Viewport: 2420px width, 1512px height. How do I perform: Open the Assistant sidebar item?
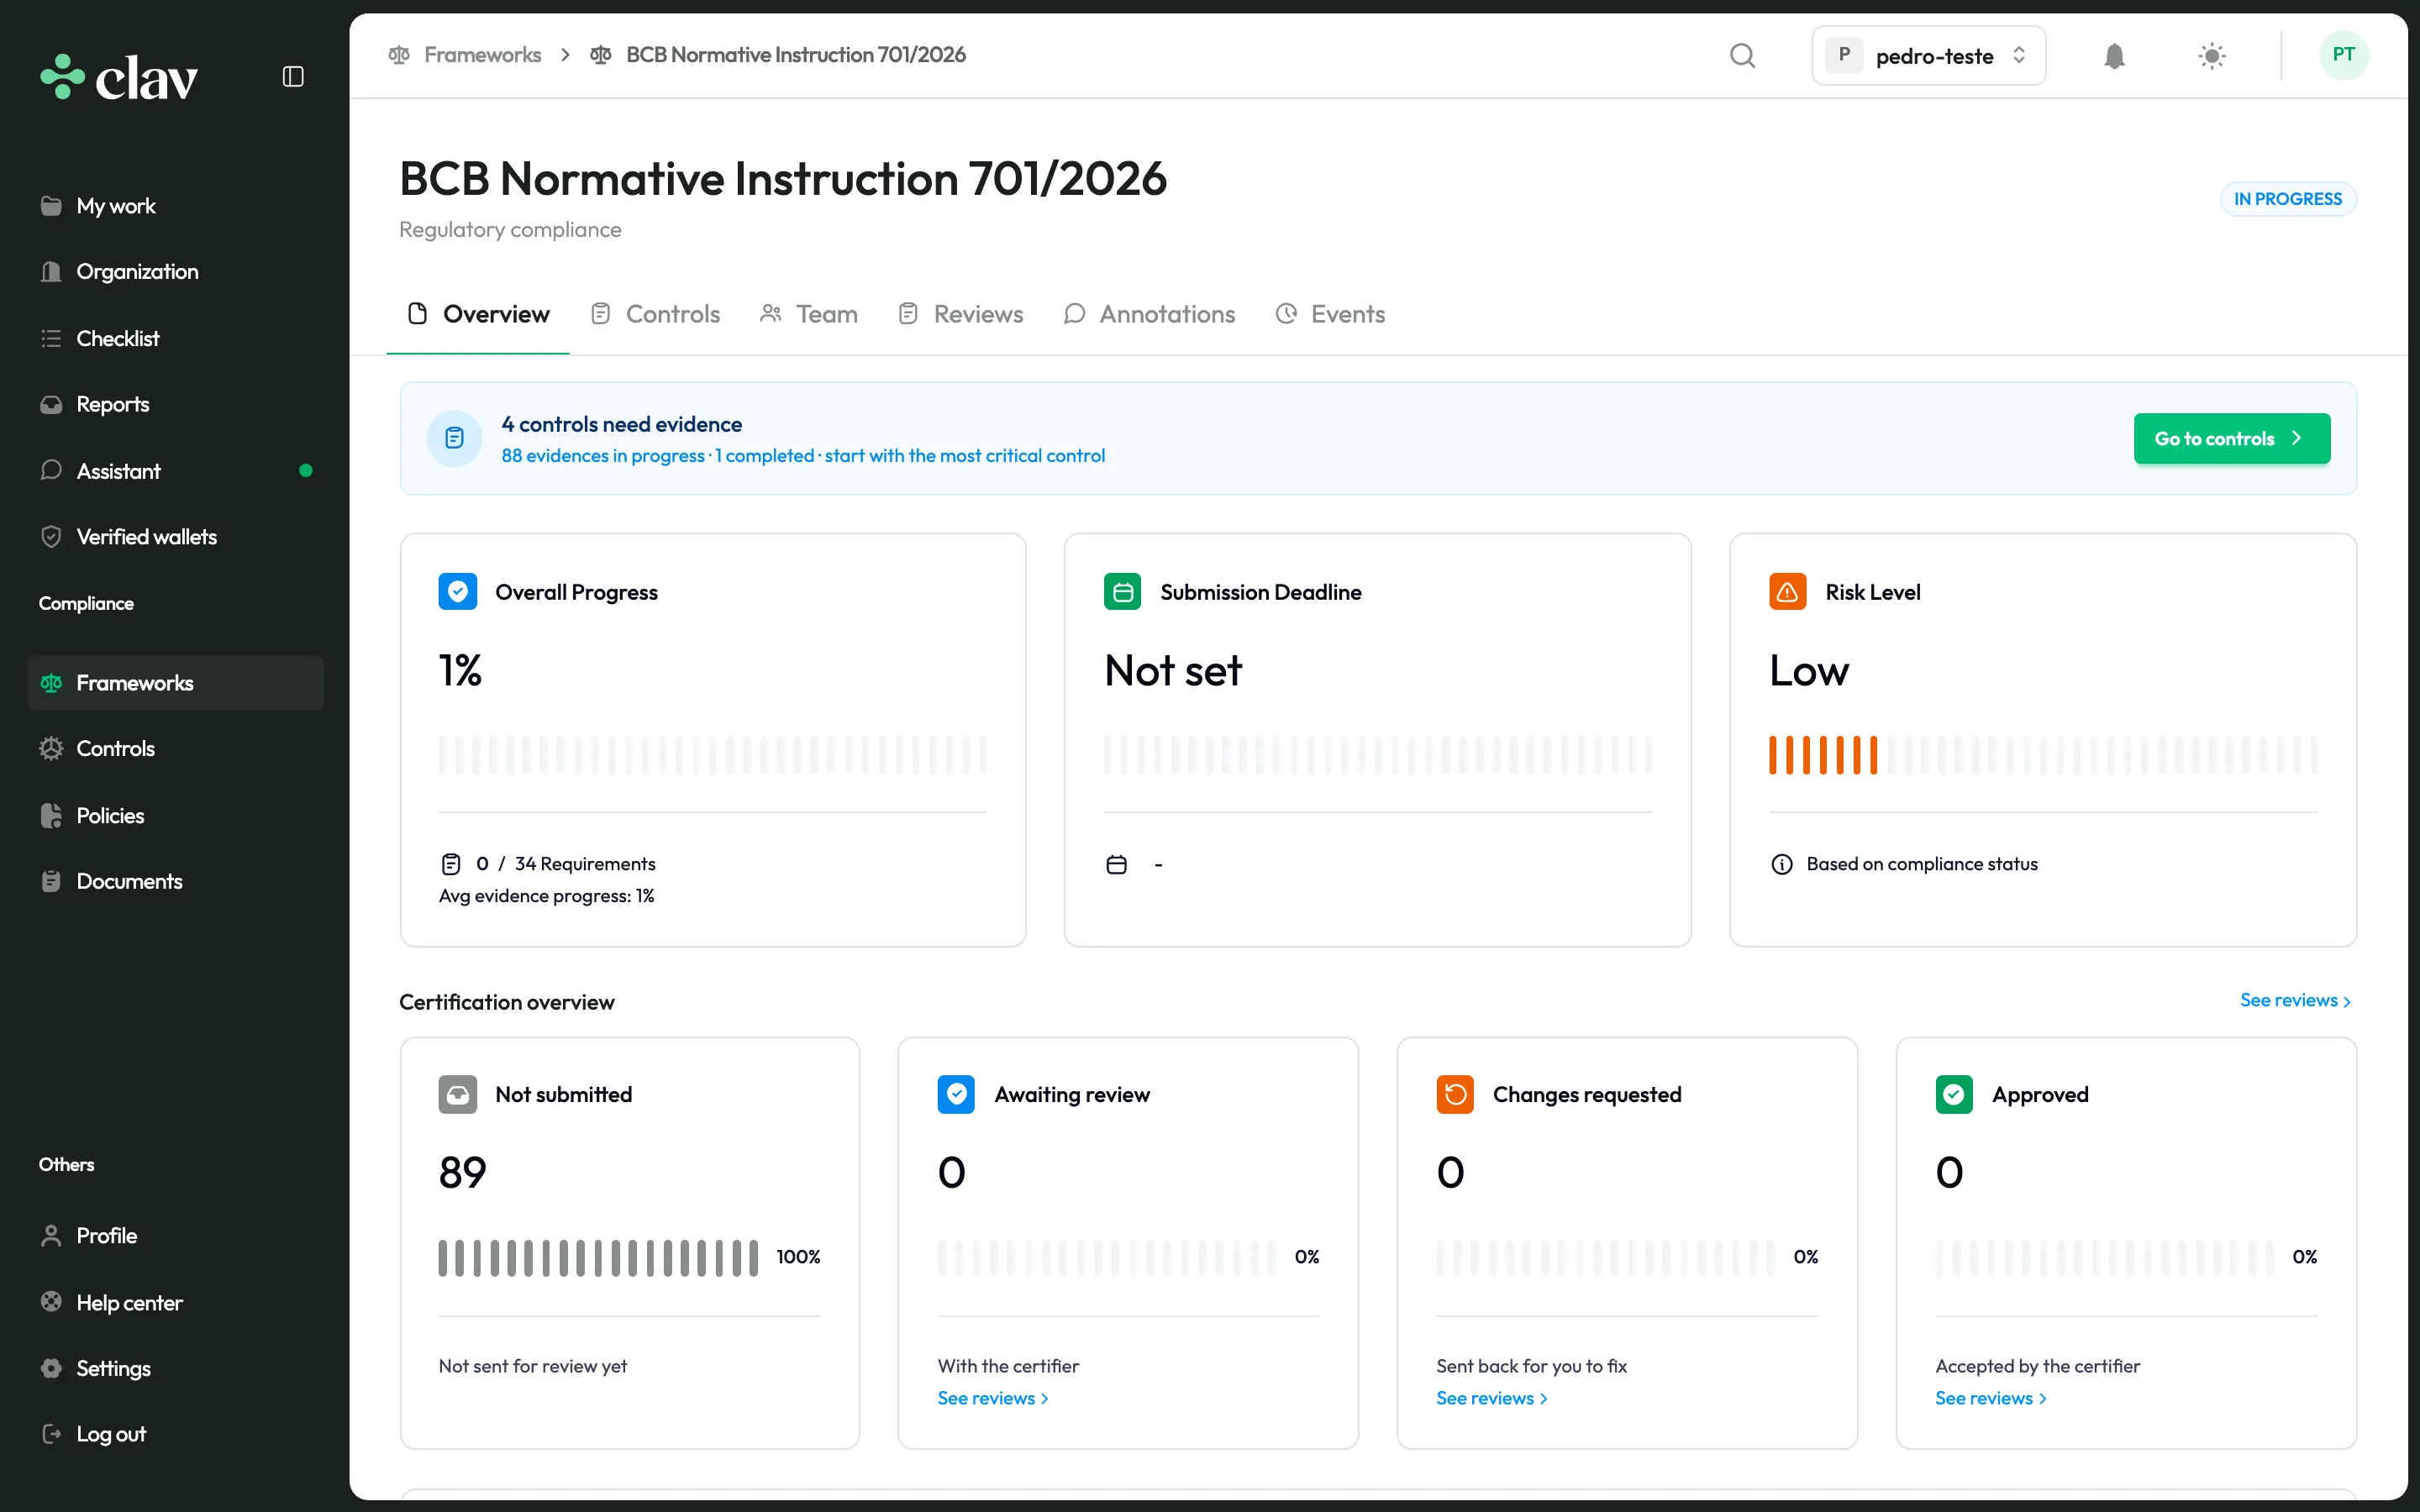click(x=175, y=471)
